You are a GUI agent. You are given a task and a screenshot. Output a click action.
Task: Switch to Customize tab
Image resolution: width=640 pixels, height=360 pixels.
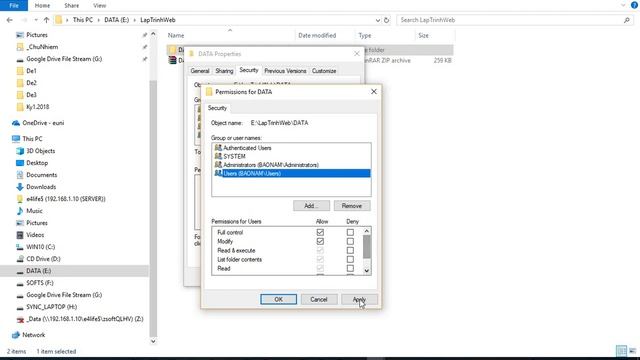324,71
